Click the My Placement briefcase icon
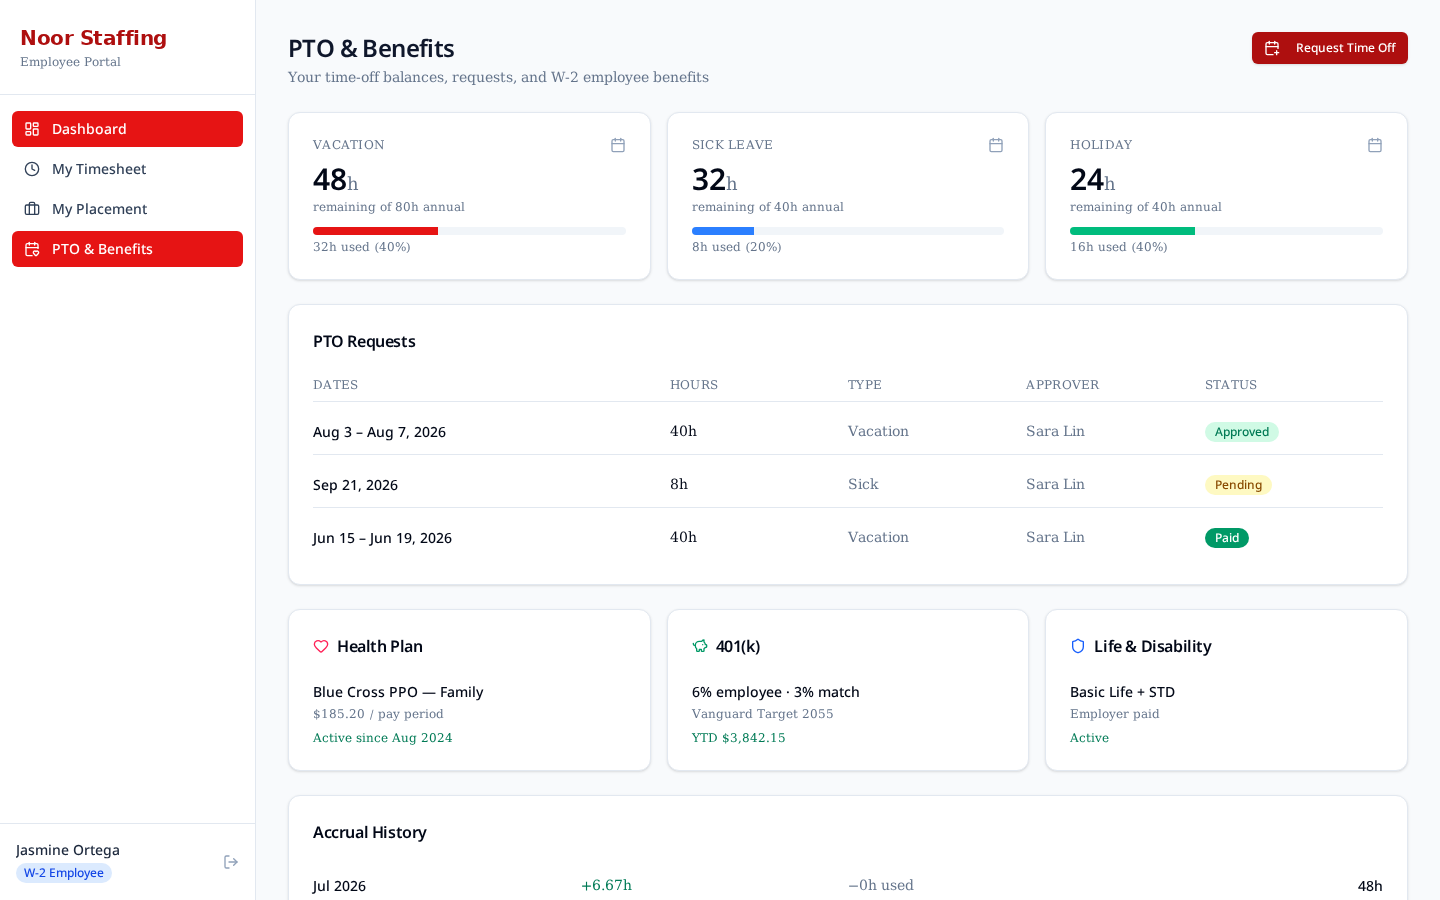The height and width of the screenshot is (900, 1440). pos(32,209)
